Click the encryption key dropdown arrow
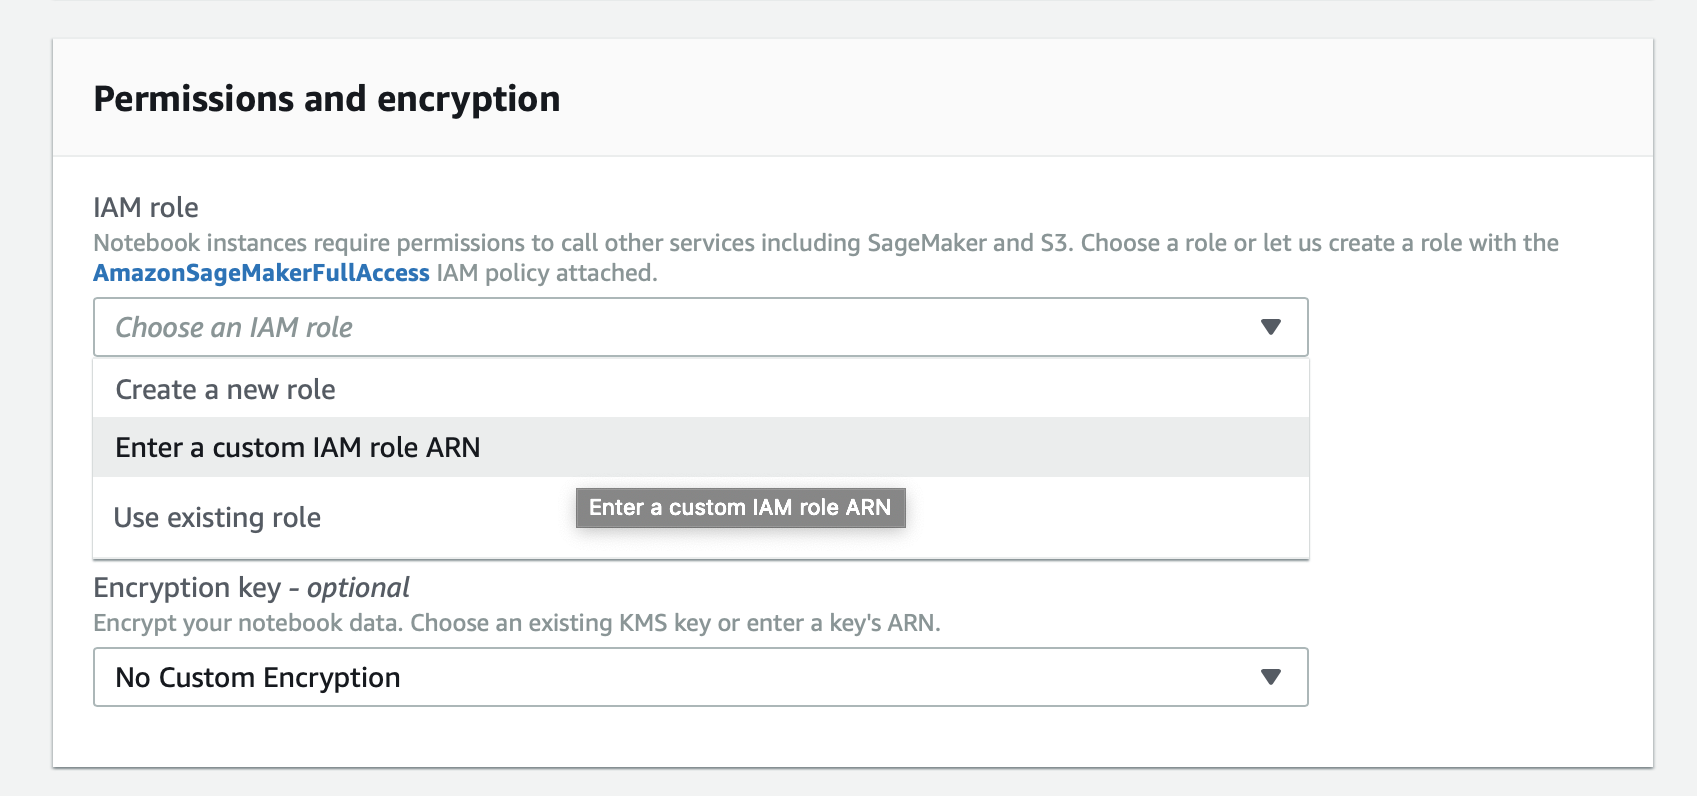The height and width of the screenshot is (796, 1697). (x=1270, y=677)
